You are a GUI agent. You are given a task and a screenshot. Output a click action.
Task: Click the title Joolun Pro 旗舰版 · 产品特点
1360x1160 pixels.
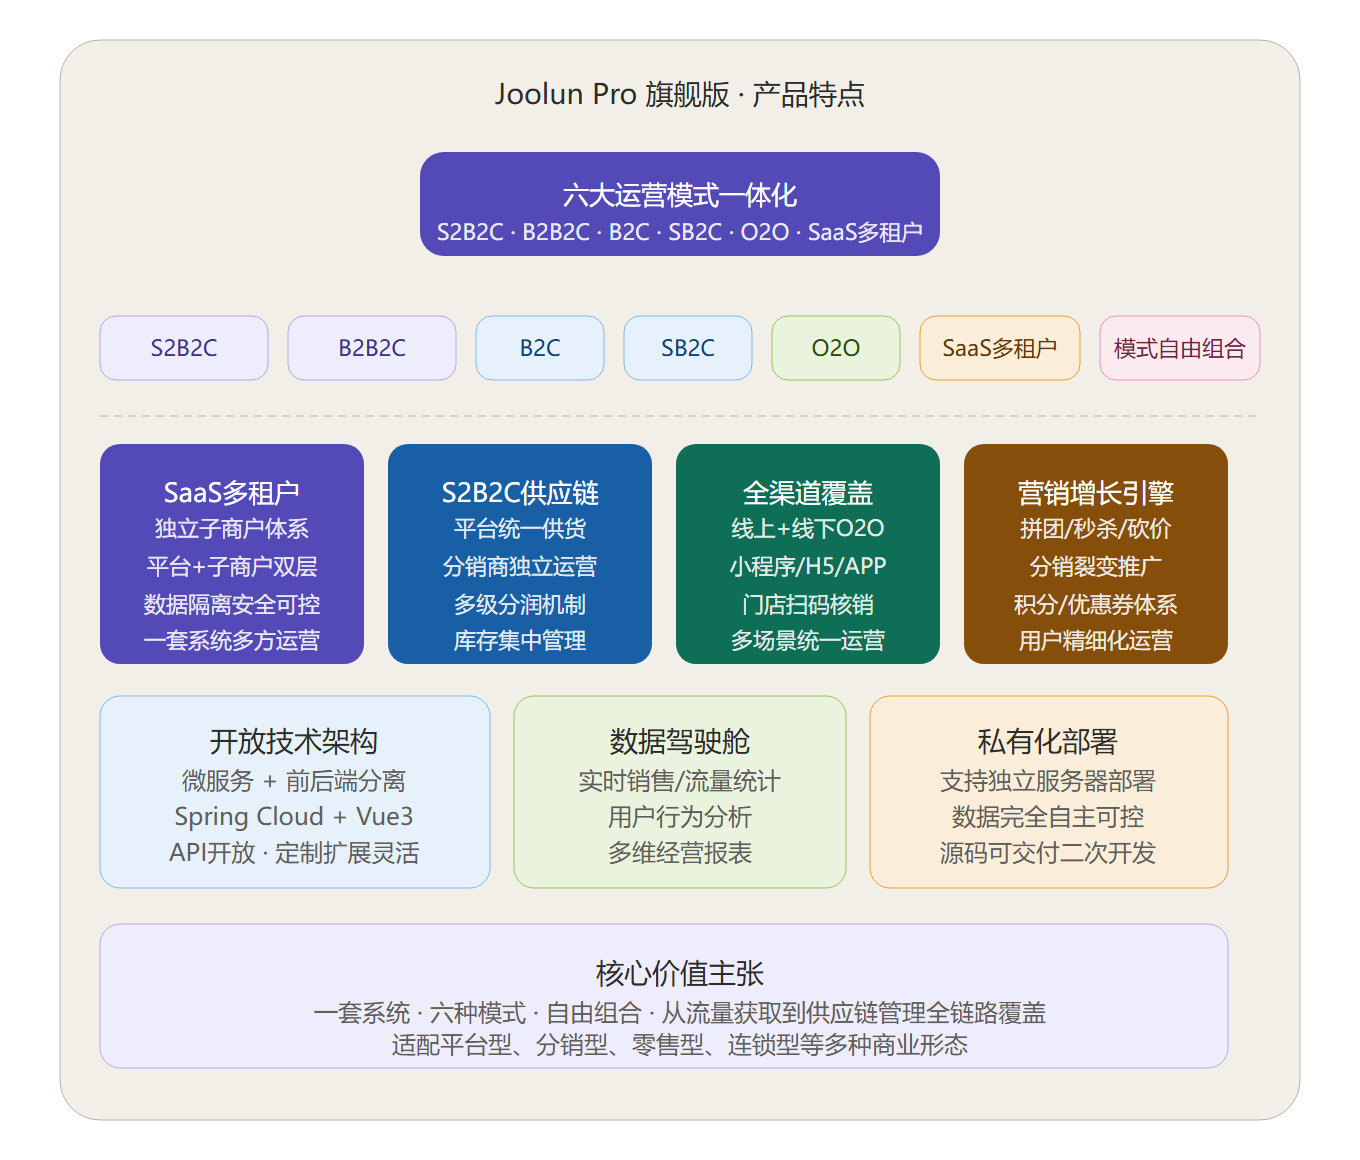point(679,94)
